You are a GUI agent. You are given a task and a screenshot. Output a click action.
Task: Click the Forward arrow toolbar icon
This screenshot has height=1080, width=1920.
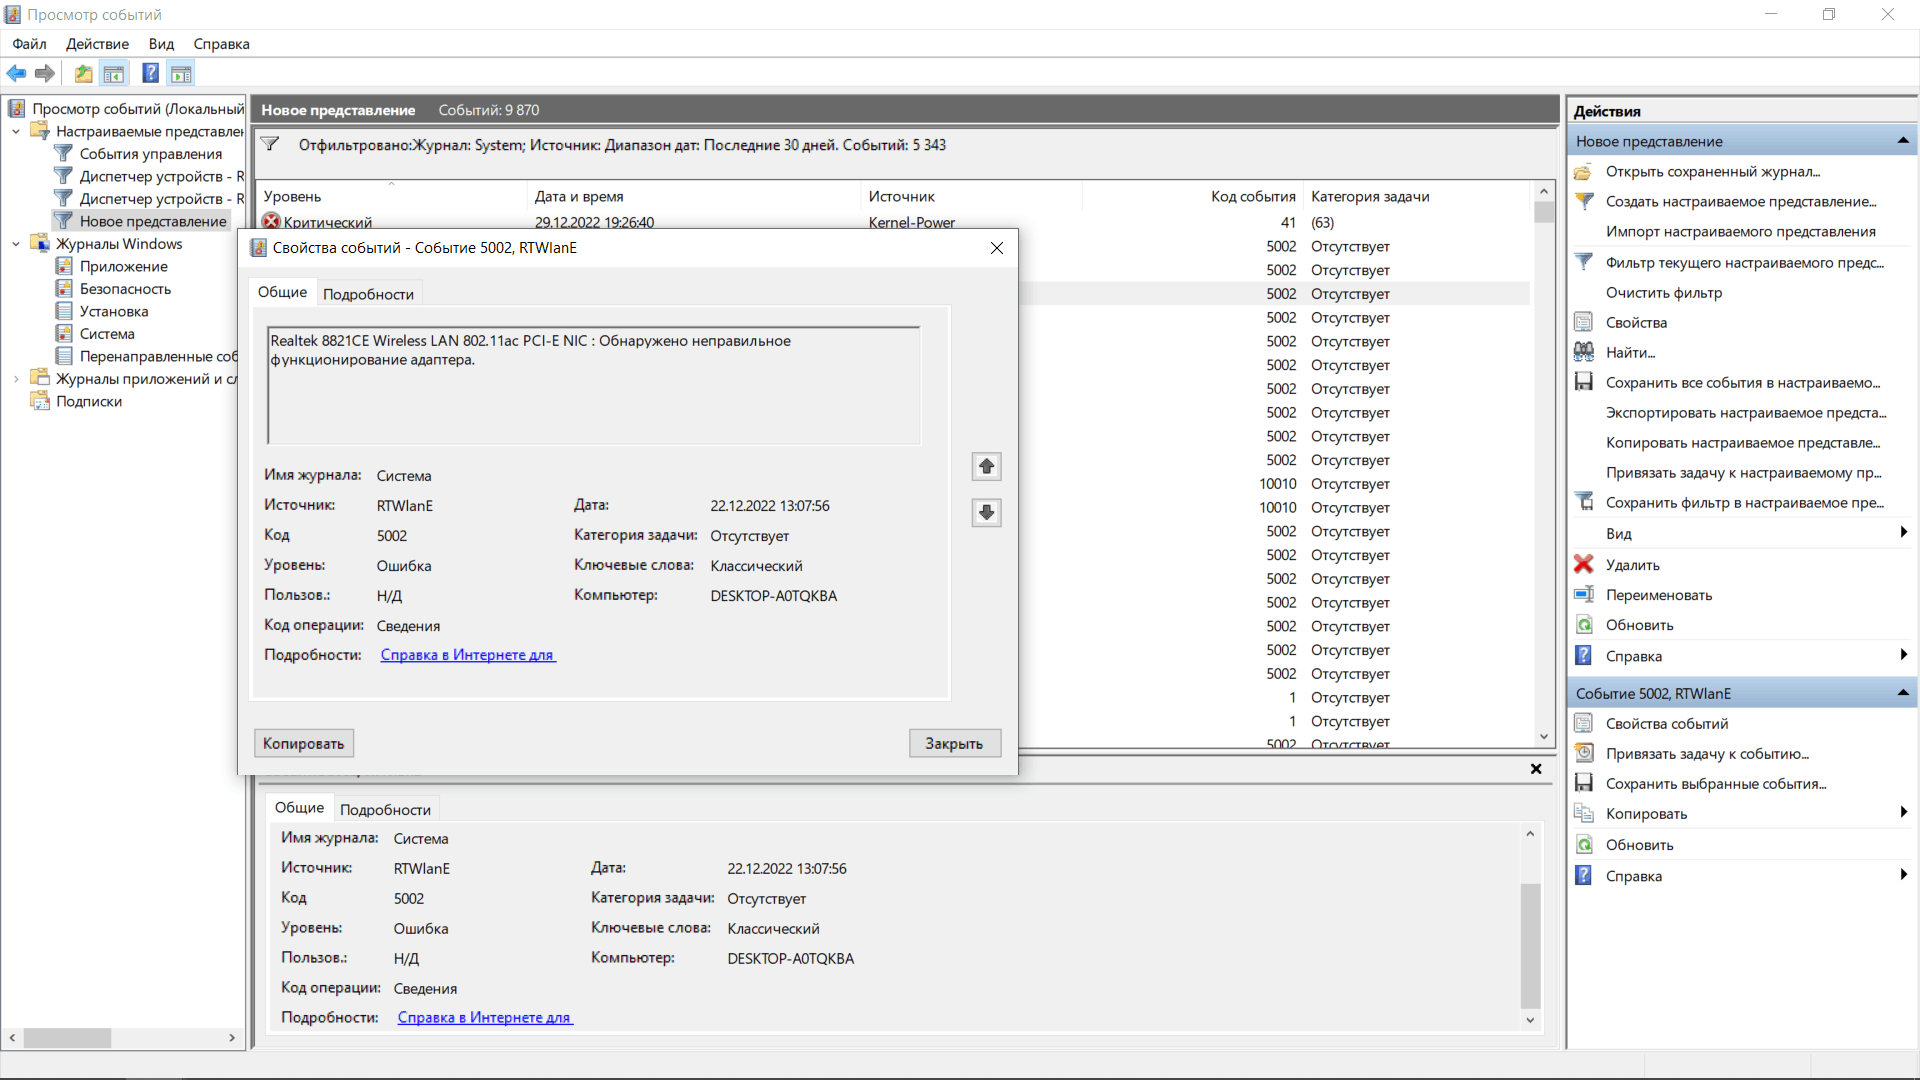tap(44, 73)
